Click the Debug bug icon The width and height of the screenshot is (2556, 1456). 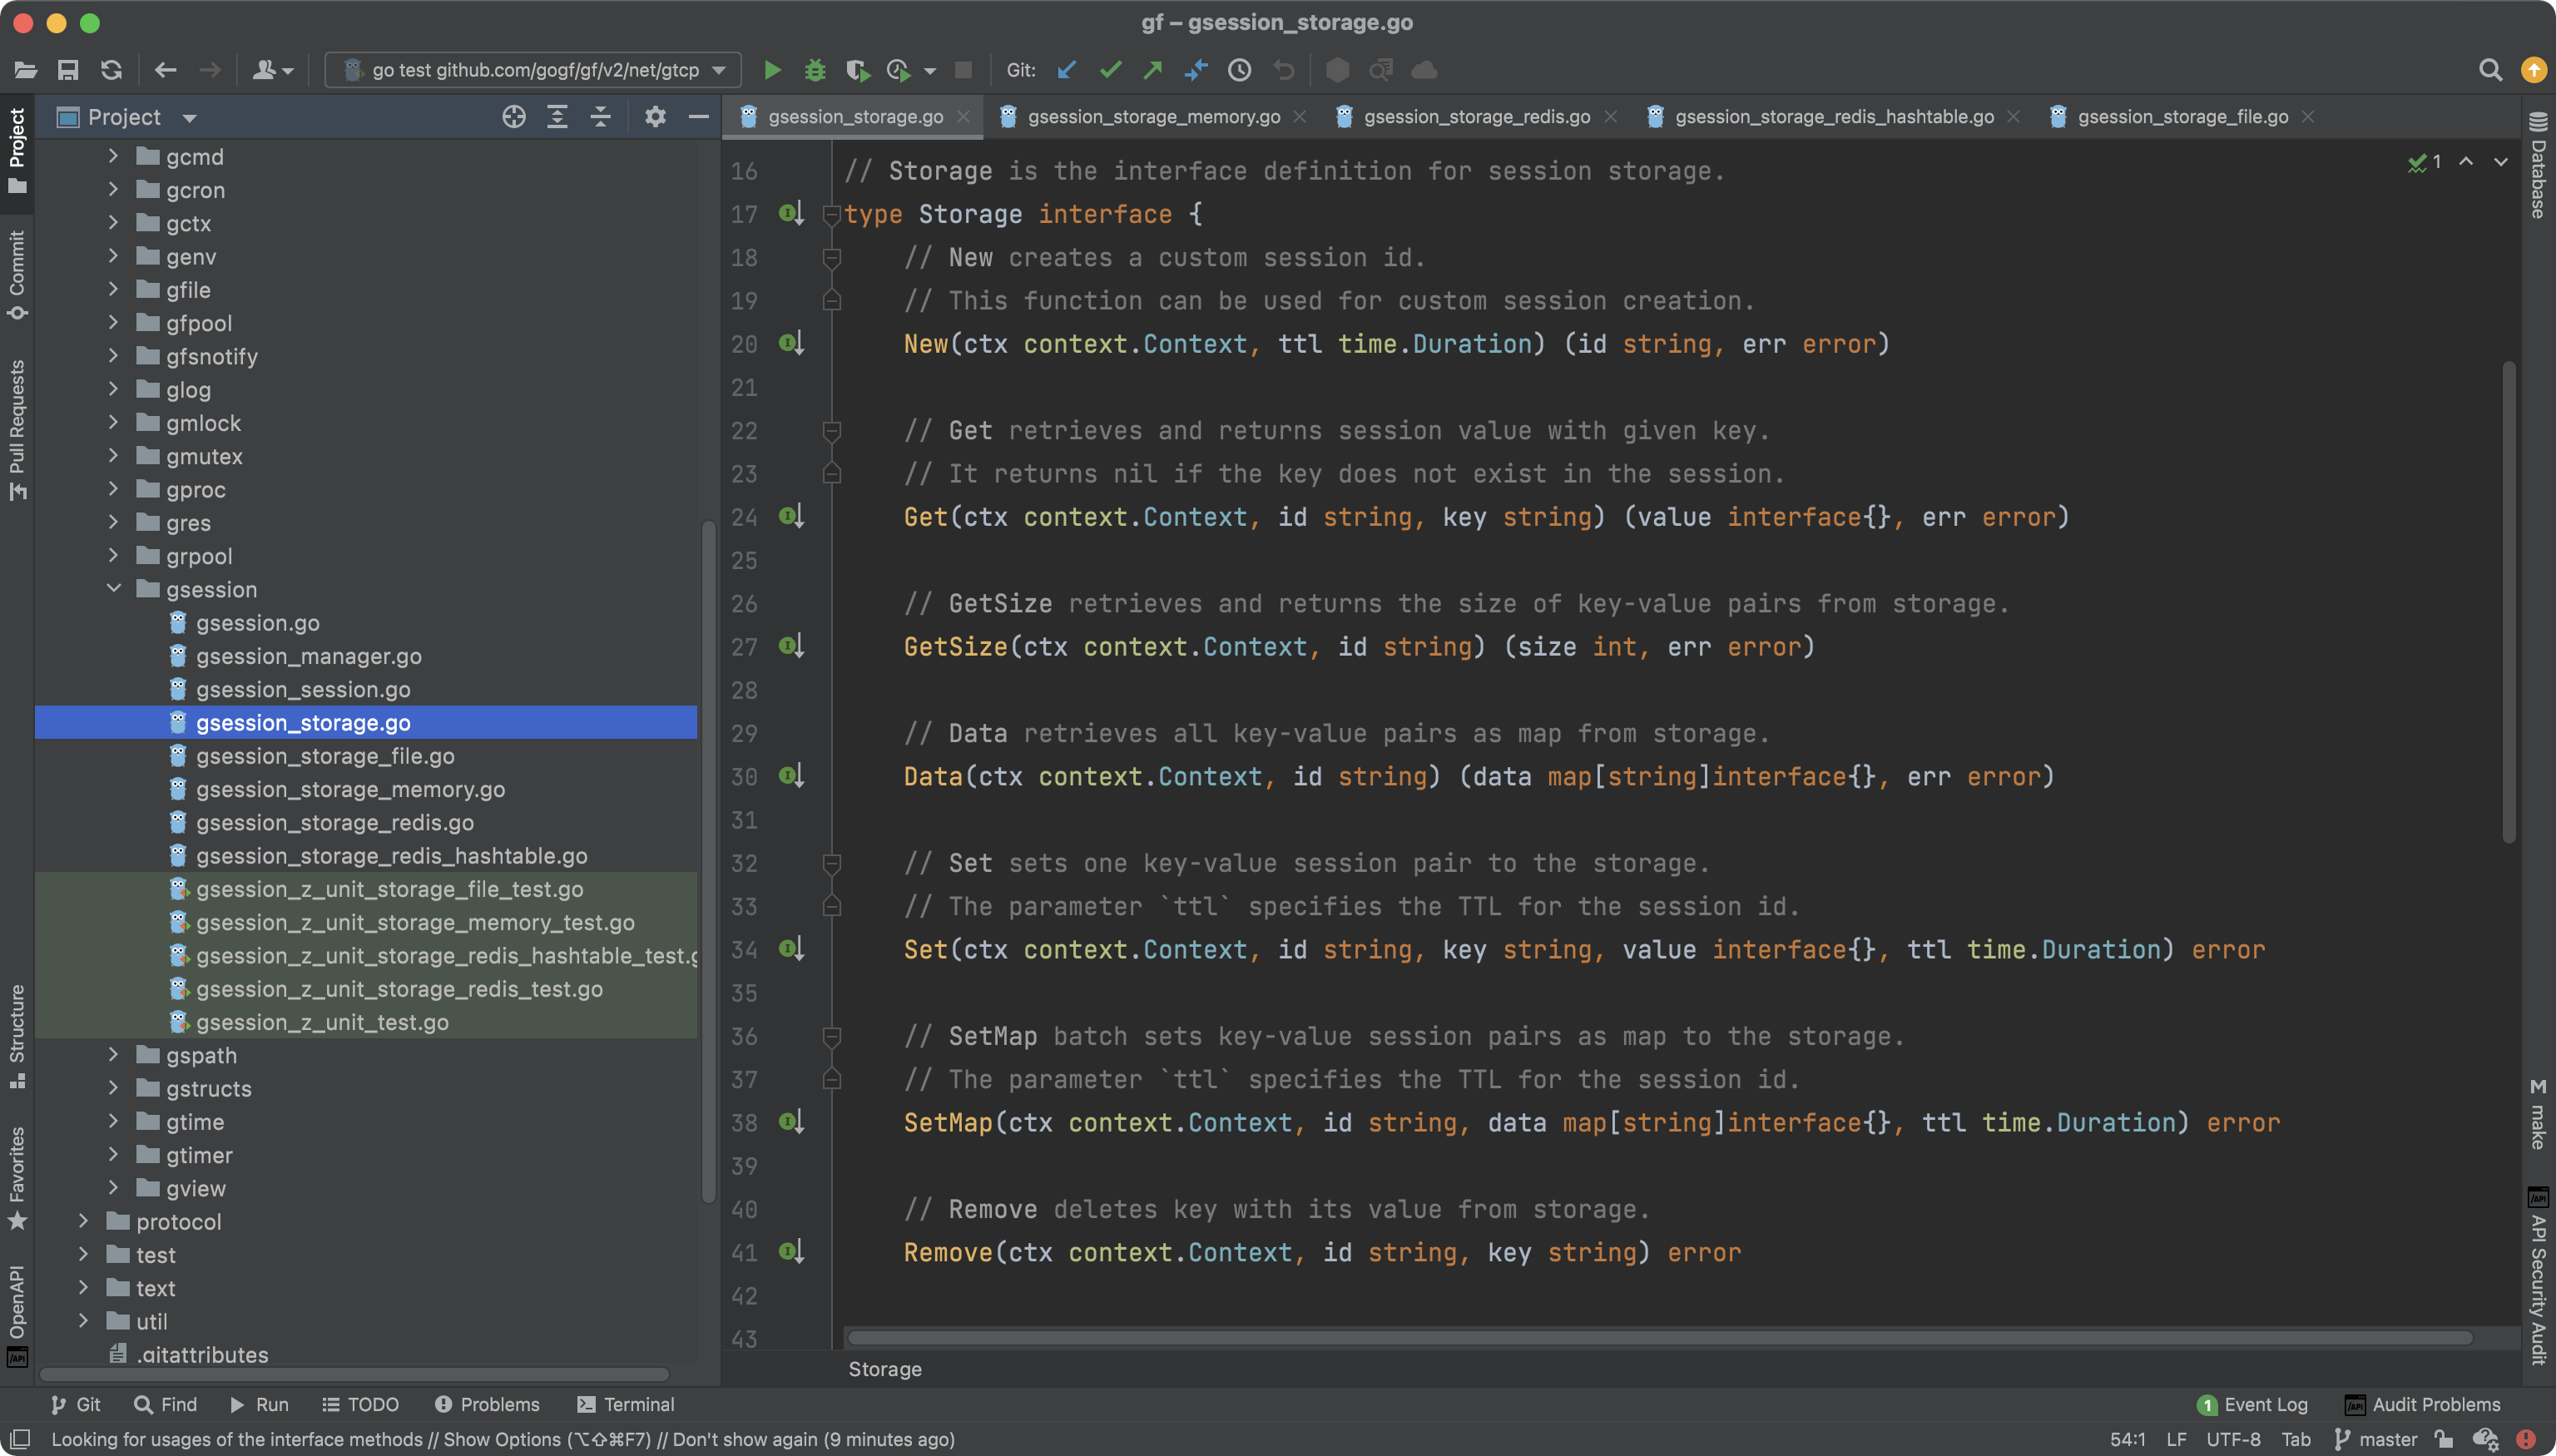pyautogui.click(x=815, y=70)
